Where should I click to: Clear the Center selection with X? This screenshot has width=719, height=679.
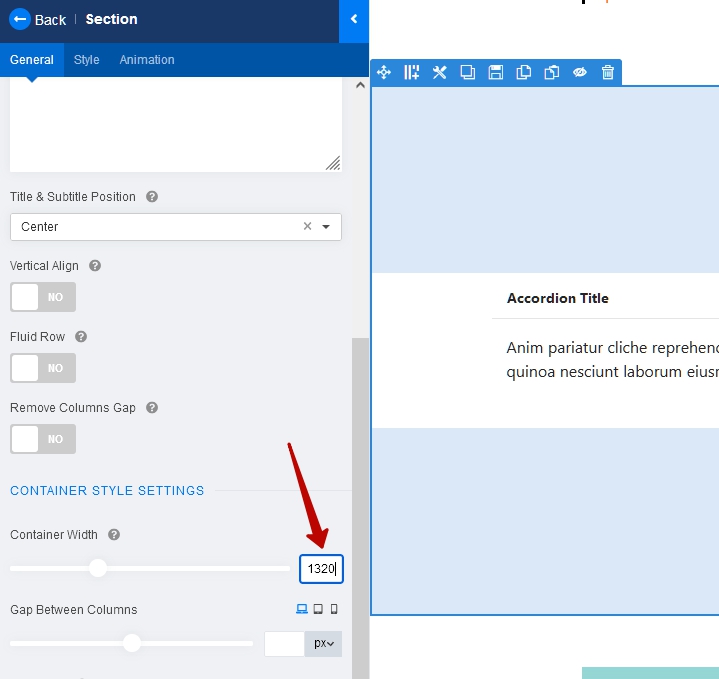(307, 227)
